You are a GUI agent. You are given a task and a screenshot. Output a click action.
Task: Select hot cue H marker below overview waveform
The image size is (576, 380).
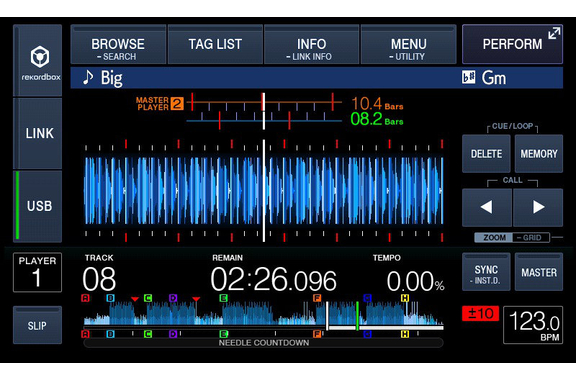coord(405,334)
